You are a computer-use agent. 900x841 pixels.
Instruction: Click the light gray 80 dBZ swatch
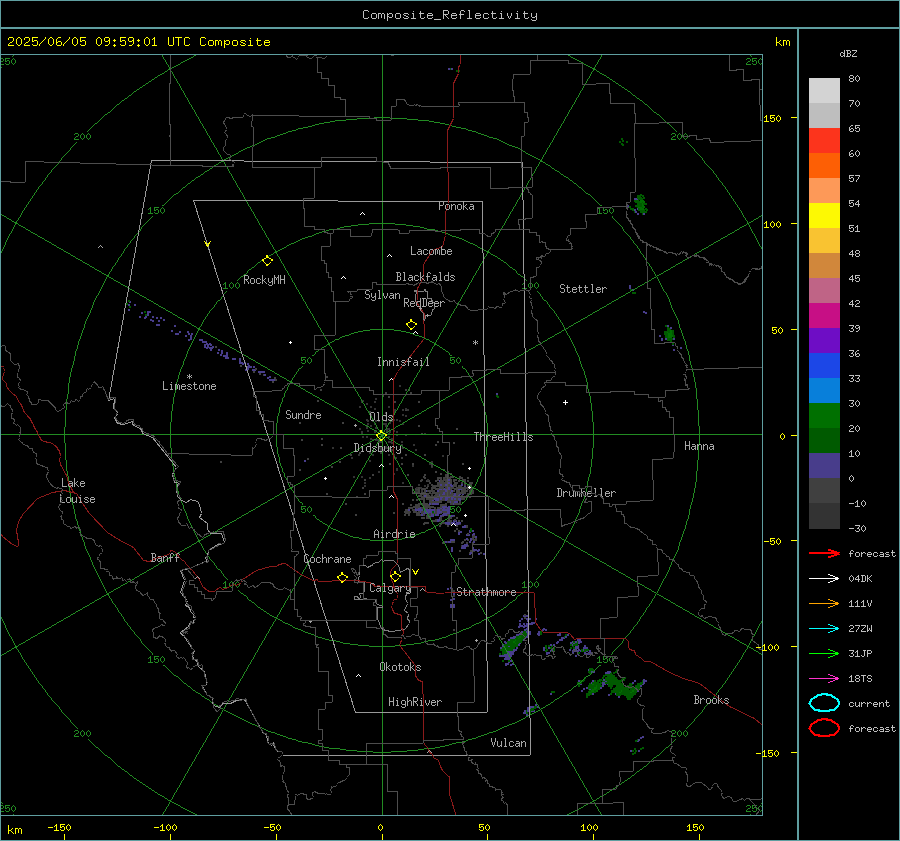point(824,90)
